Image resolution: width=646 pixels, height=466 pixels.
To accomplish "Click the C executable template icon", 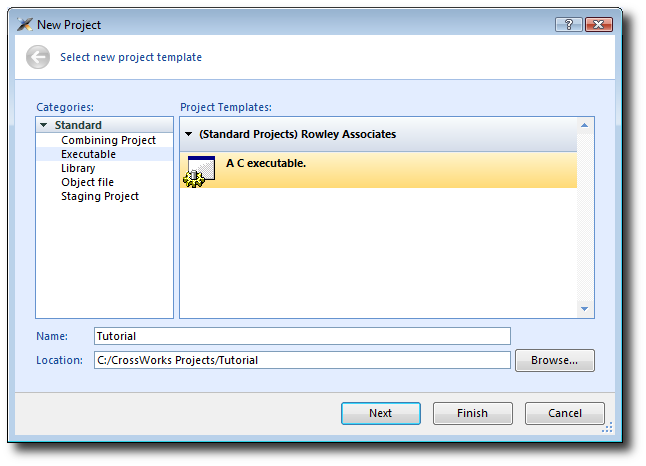I will coord(199,171).
